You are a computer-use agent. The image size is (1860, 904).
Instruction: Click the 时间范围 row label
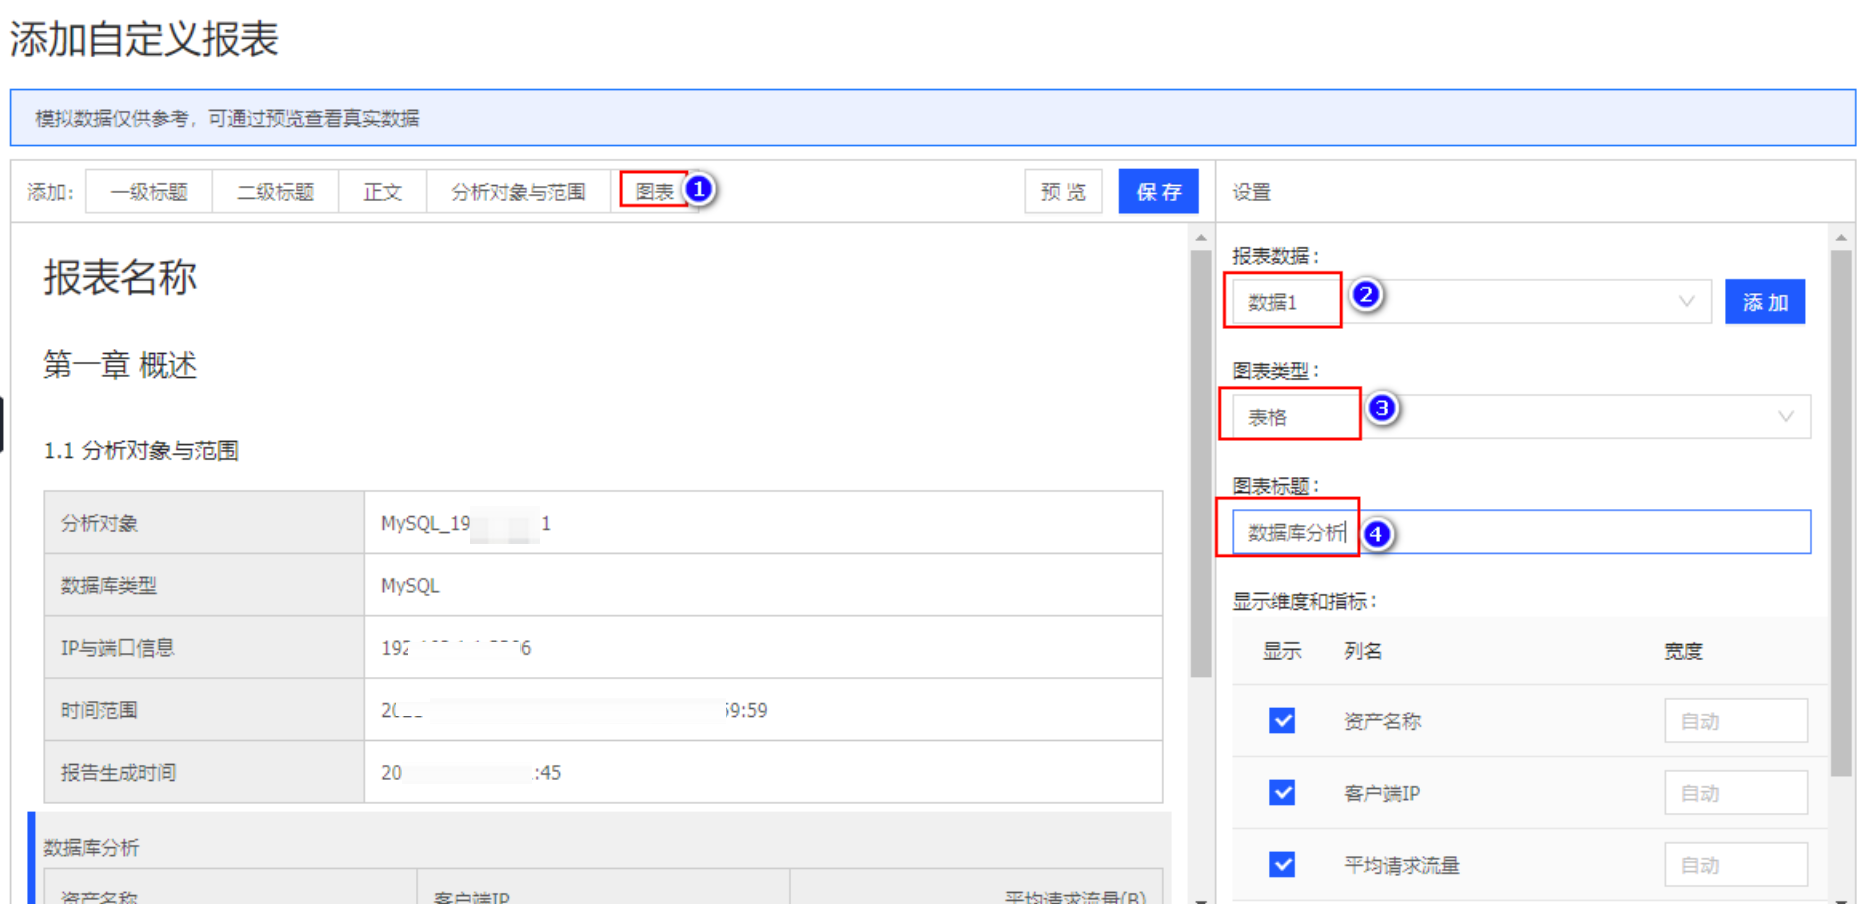[x=99, y=711]
